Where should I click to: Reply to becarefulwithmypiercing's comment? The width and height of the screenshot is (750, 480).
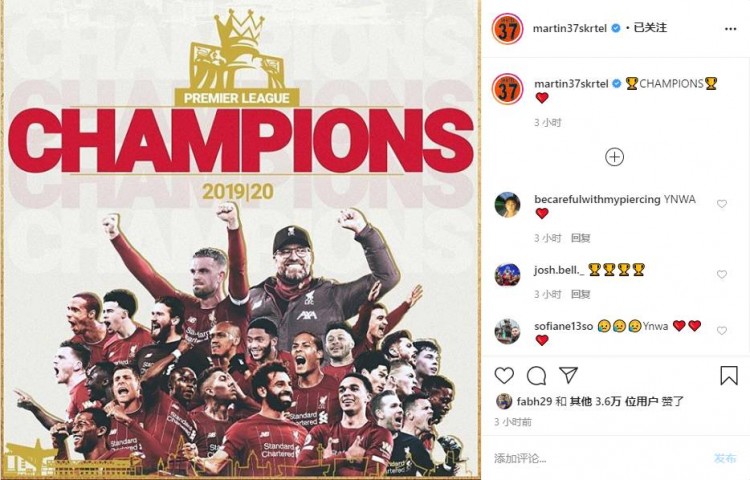pyautogui.click(x=581, y=238)
